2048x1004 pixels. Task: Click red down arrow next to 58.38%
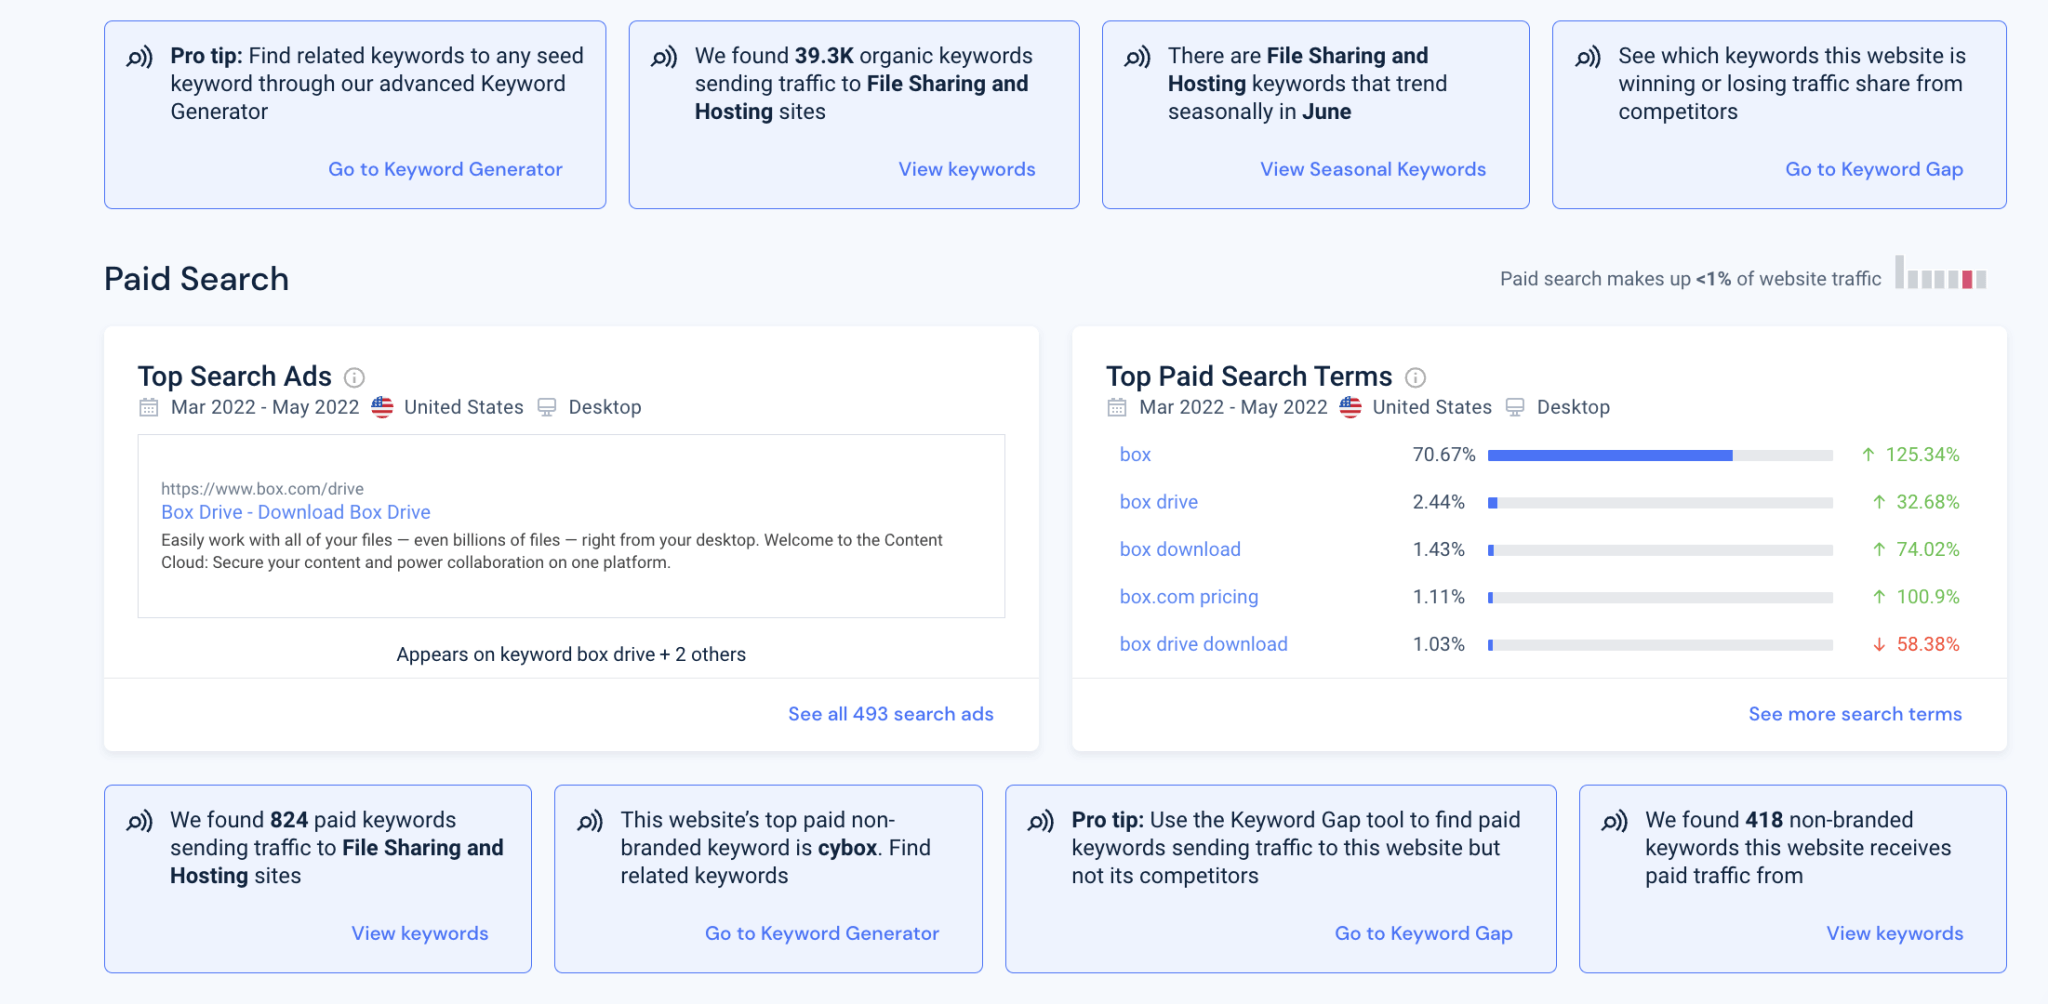coord(1879,645)
